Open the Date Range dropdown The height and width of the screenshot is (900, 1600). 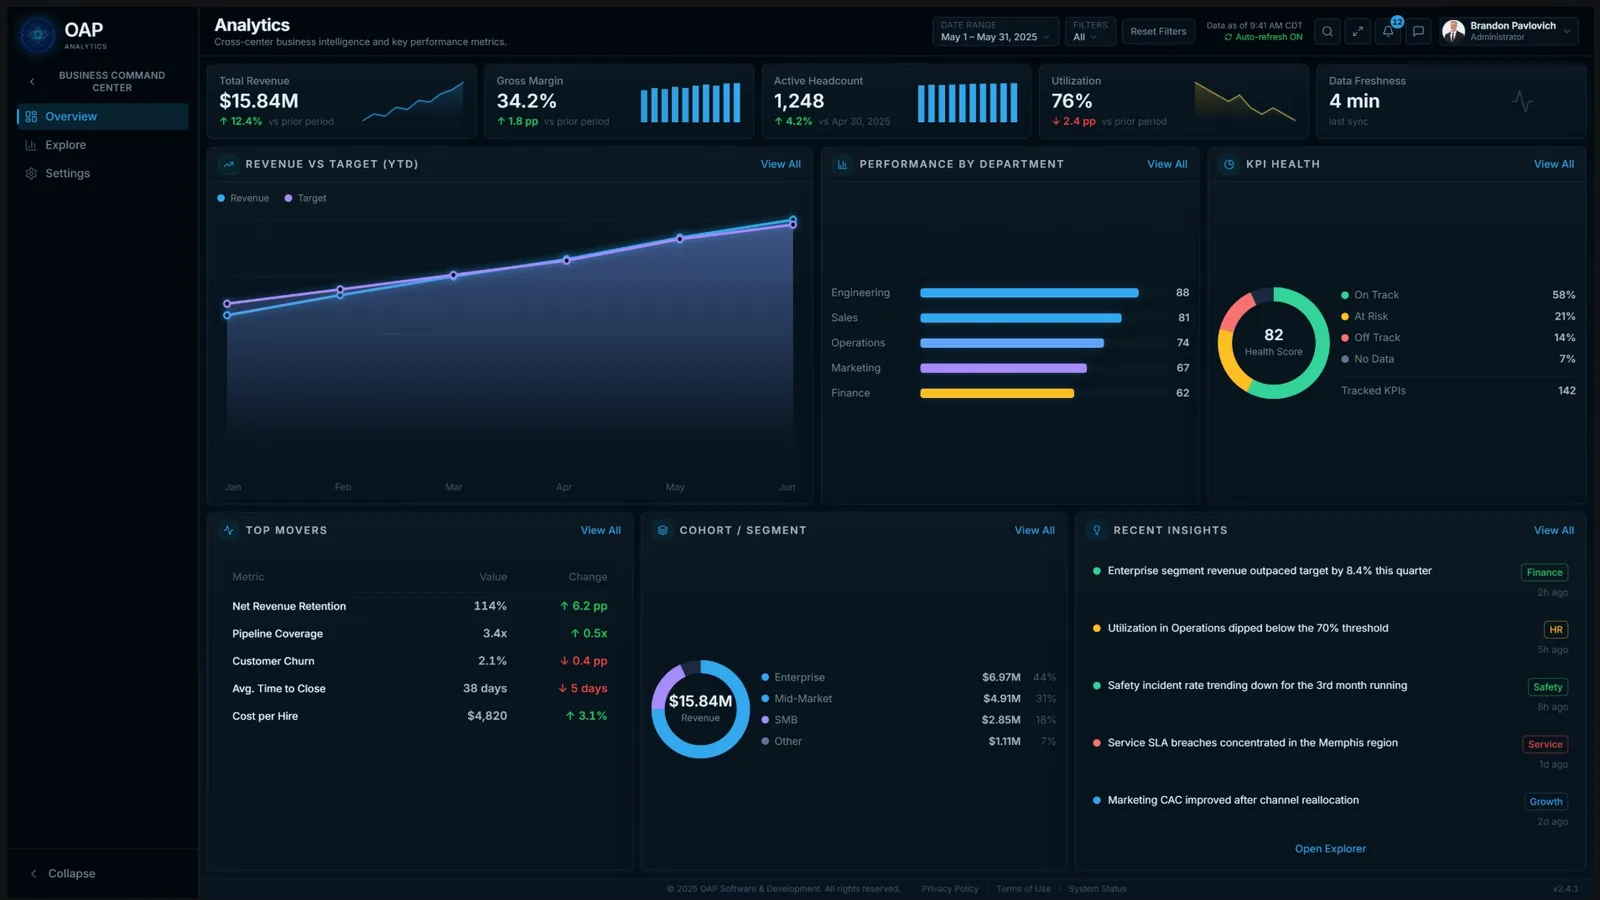point(995,32)
